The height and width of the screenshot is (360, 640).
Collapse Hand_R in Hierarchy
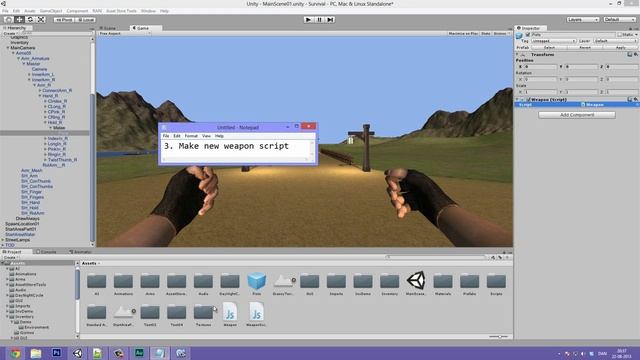click(40, 96)
